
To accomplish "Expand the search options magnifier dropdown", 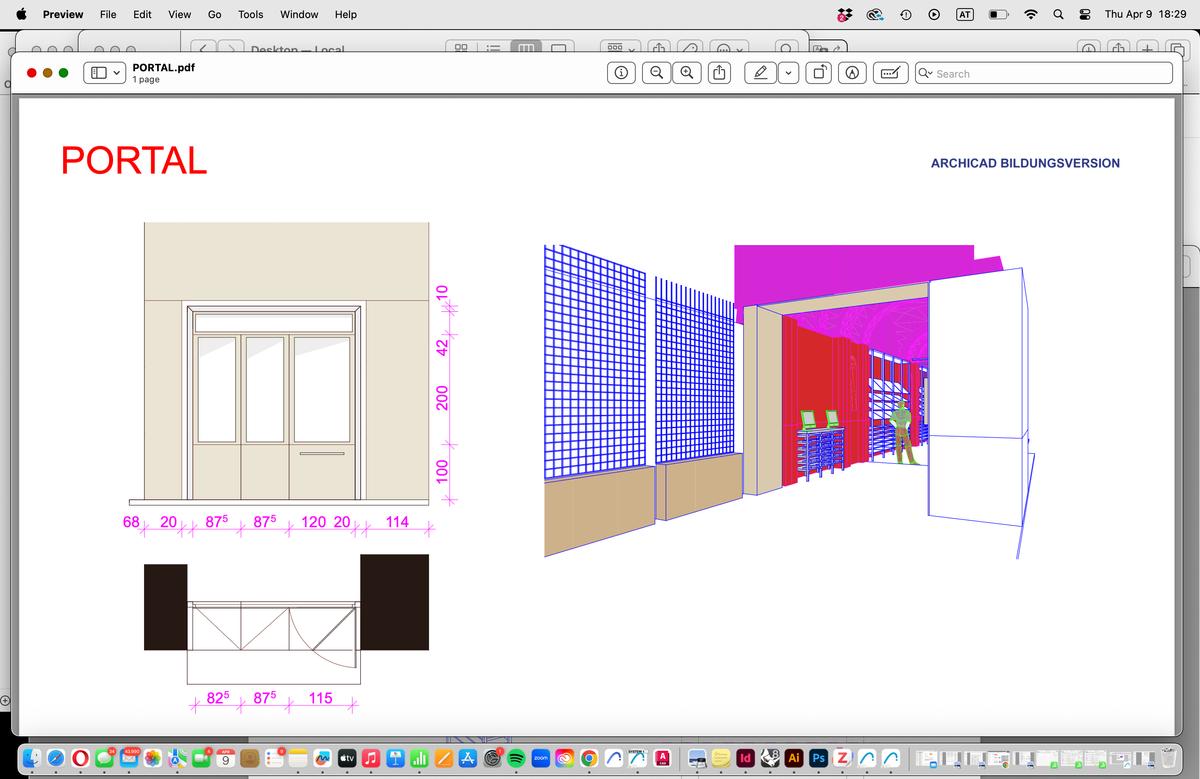I will point(925,73).
